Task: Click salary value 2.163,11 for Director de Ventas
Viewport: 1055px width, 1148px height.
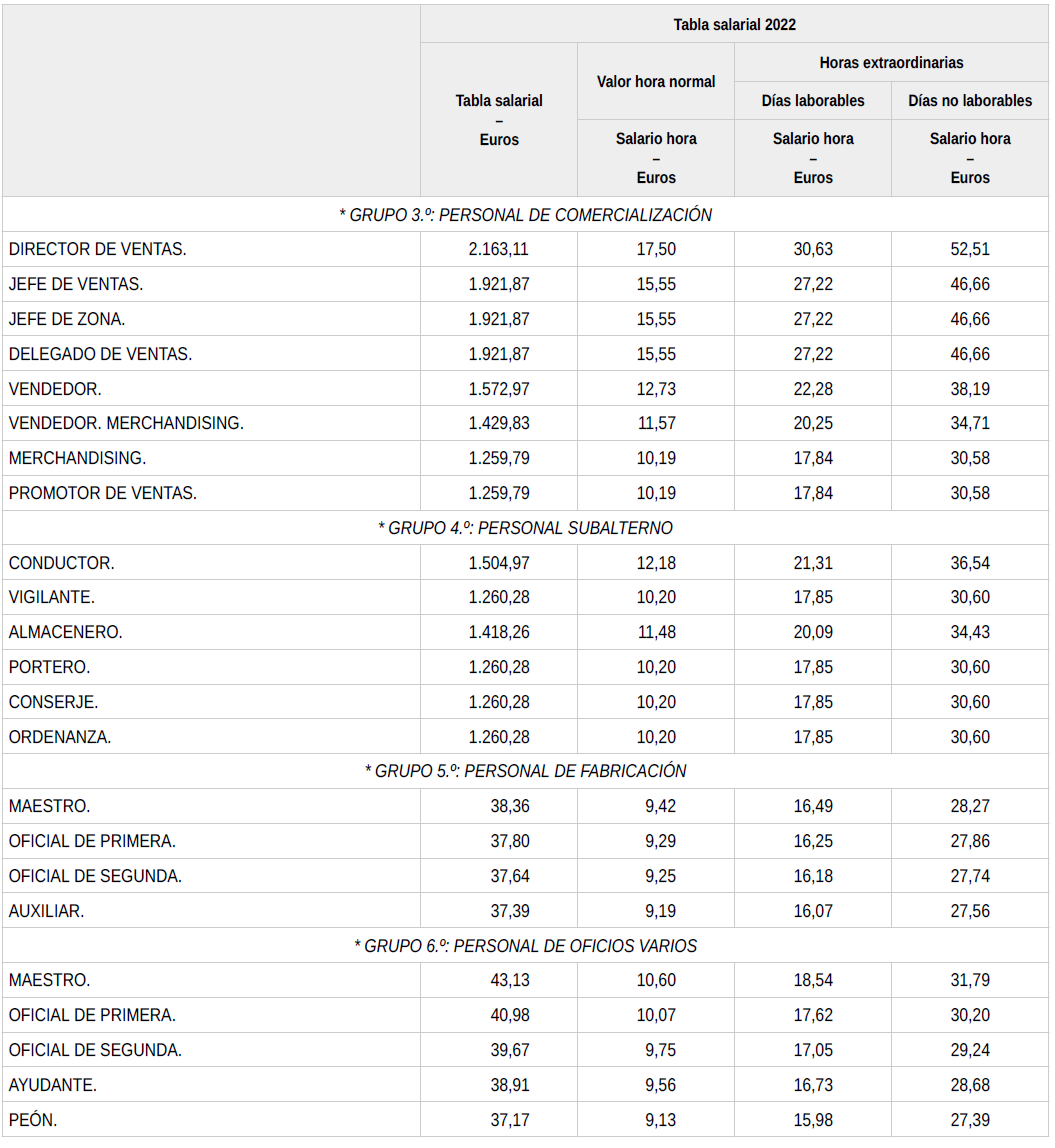Action: click(x=499, y=249)
